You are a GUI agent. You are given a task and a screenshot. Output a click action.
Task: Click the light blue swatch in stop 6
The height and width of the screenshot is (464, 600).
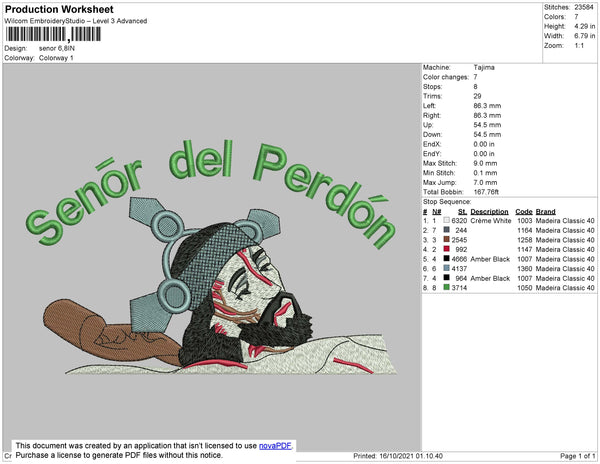(x=446, y=269)
